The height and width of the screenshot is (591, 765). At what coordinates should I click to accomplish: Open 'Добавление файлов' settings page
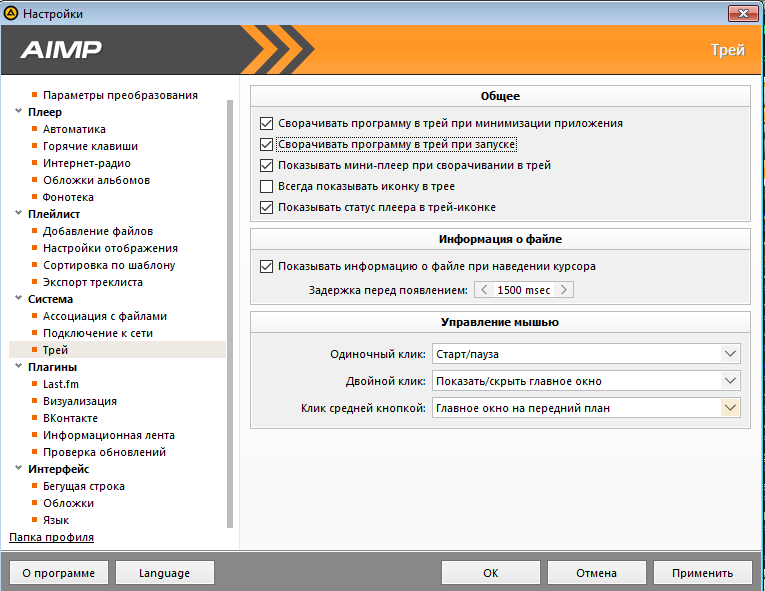coord(98,231)
